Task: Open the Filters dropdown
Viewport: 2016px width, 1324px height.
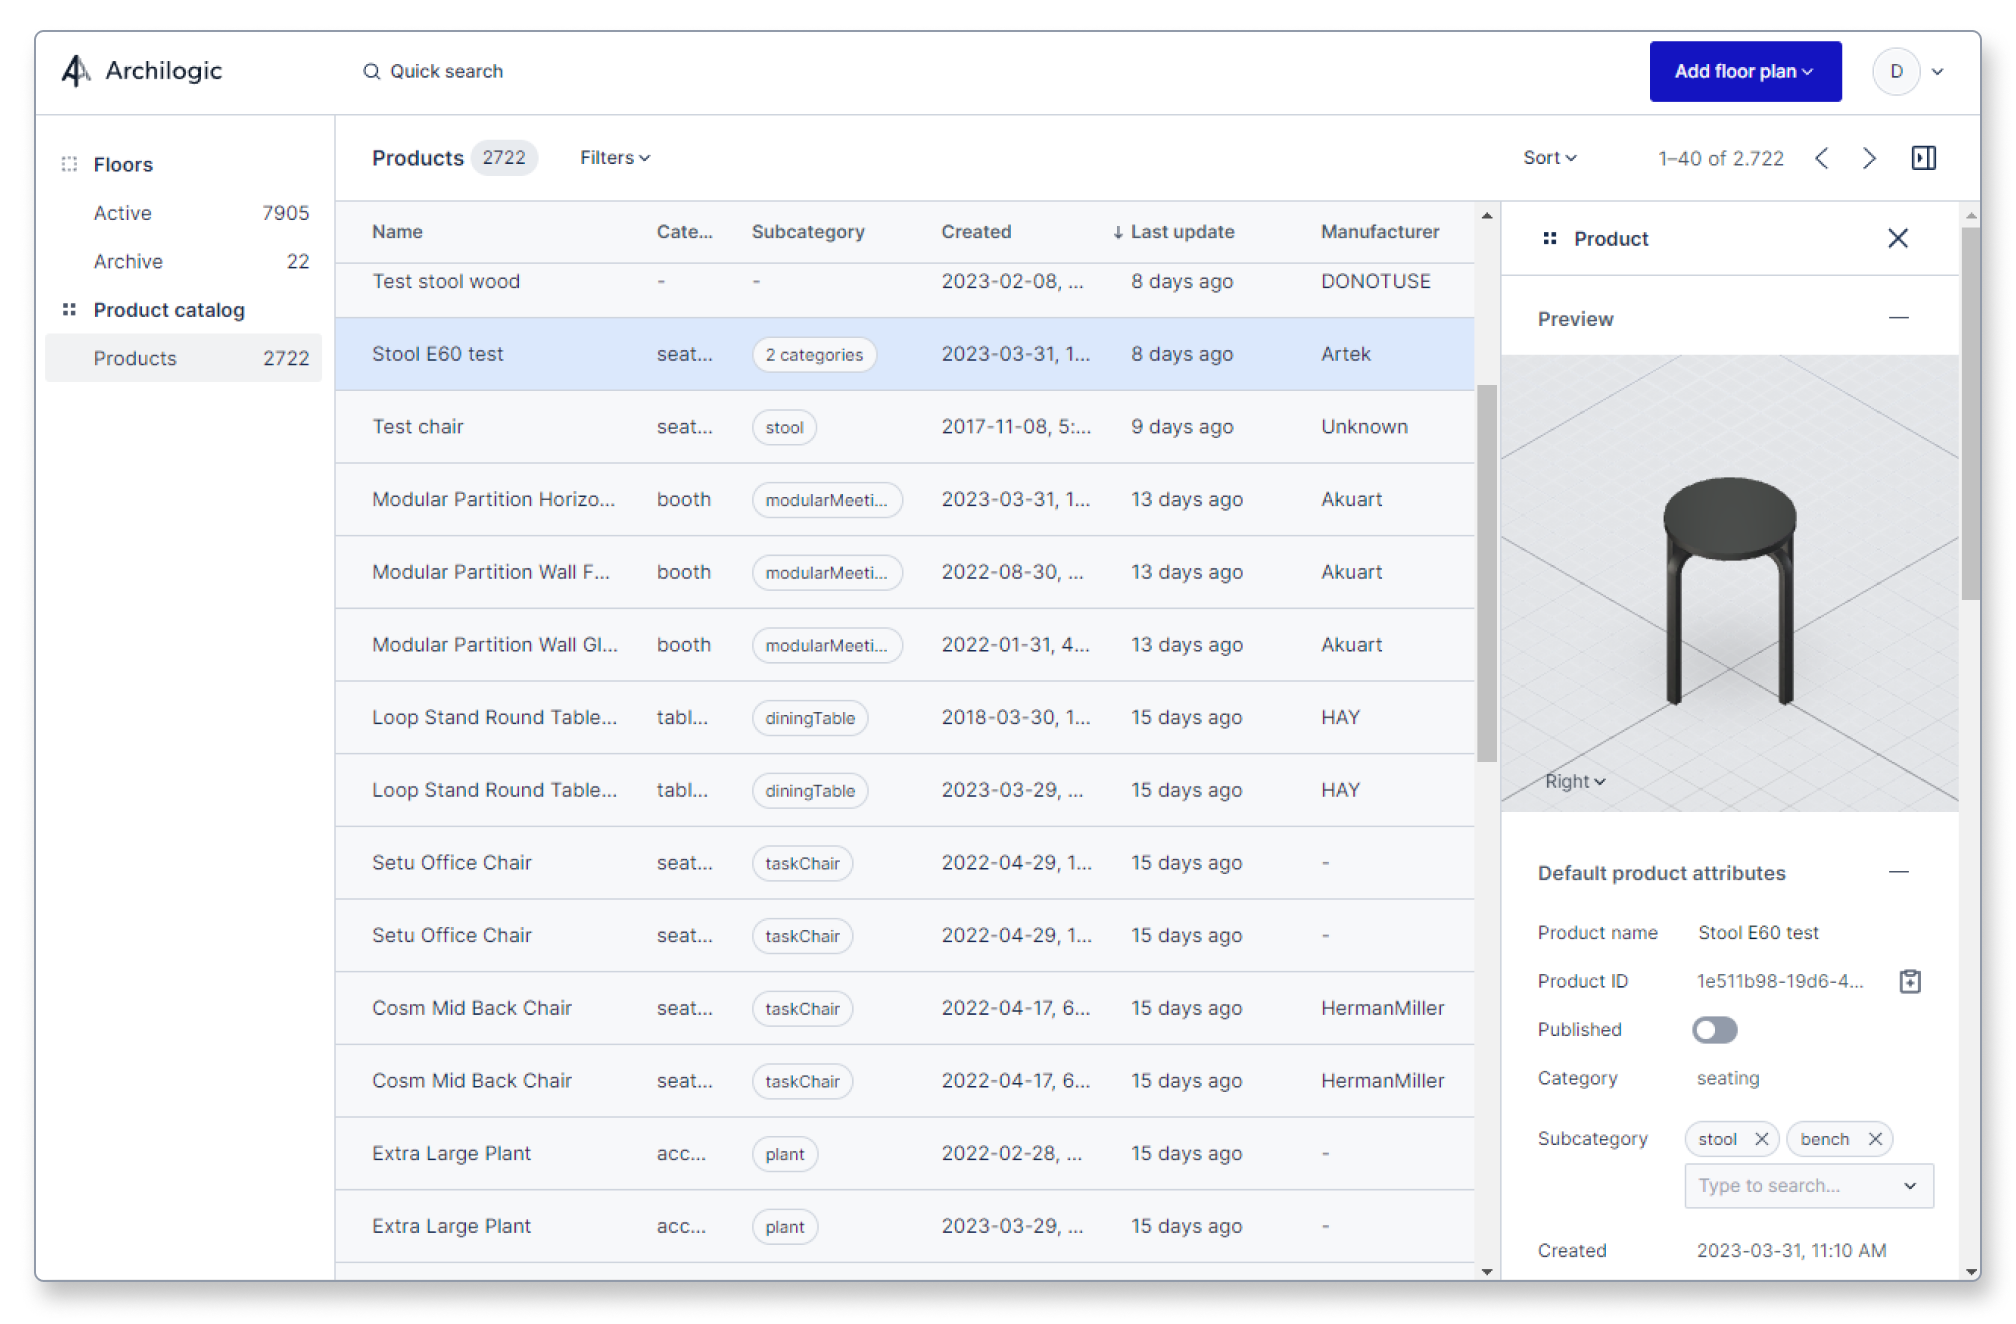Action: 613,157
